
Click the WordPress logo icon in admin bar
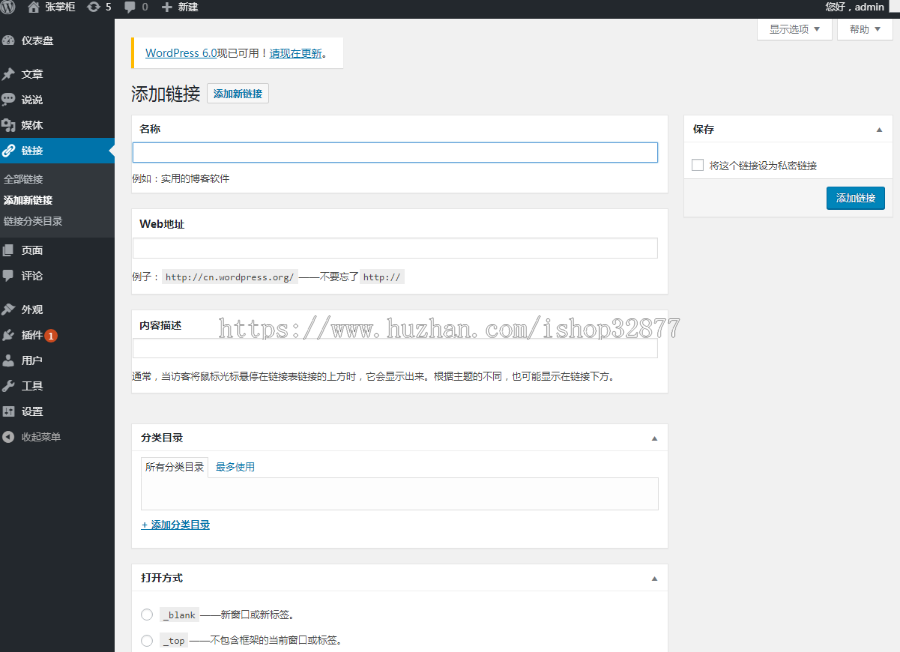coord(7,7)
